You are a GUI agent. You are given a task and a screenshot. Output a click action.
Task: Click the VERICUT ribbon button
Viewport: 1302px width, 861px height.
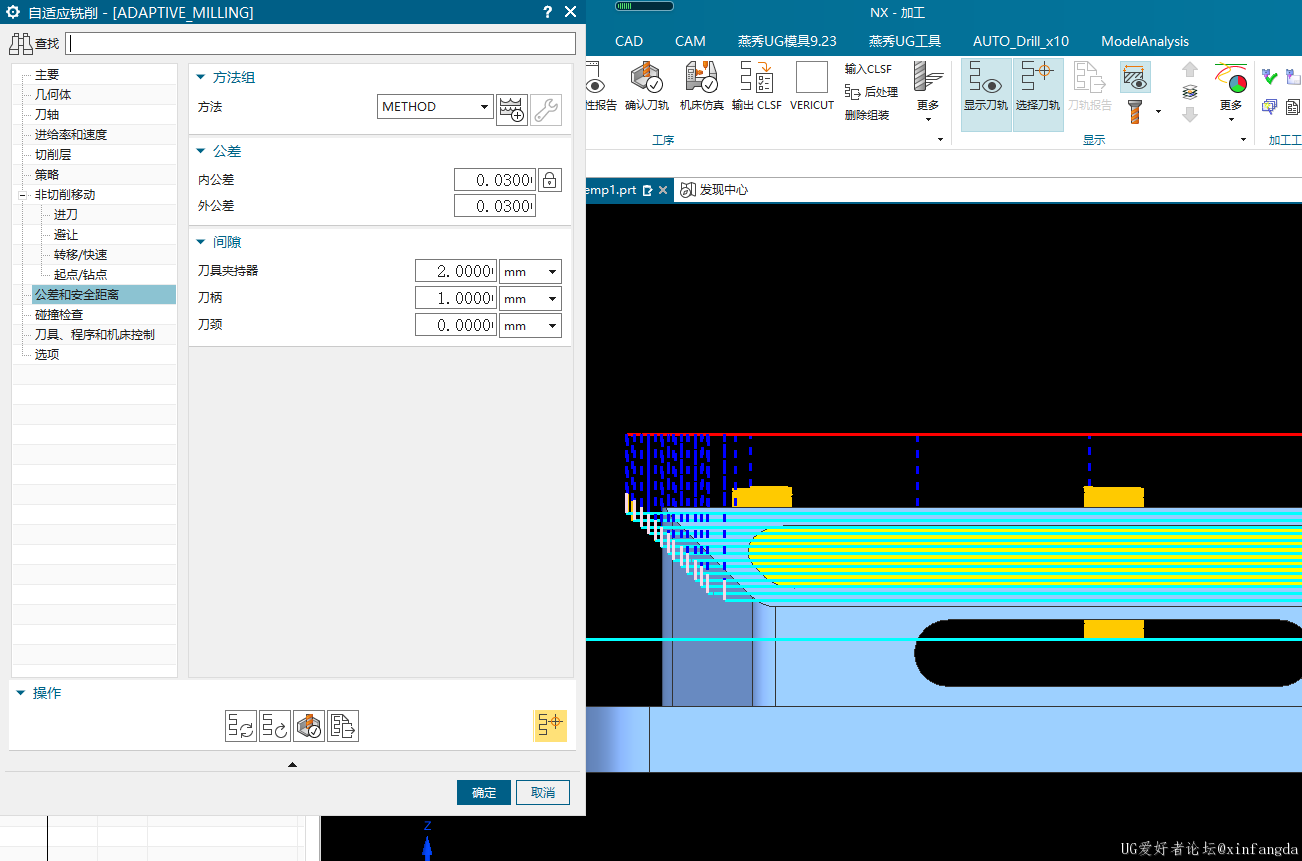[x=812, y=85]
